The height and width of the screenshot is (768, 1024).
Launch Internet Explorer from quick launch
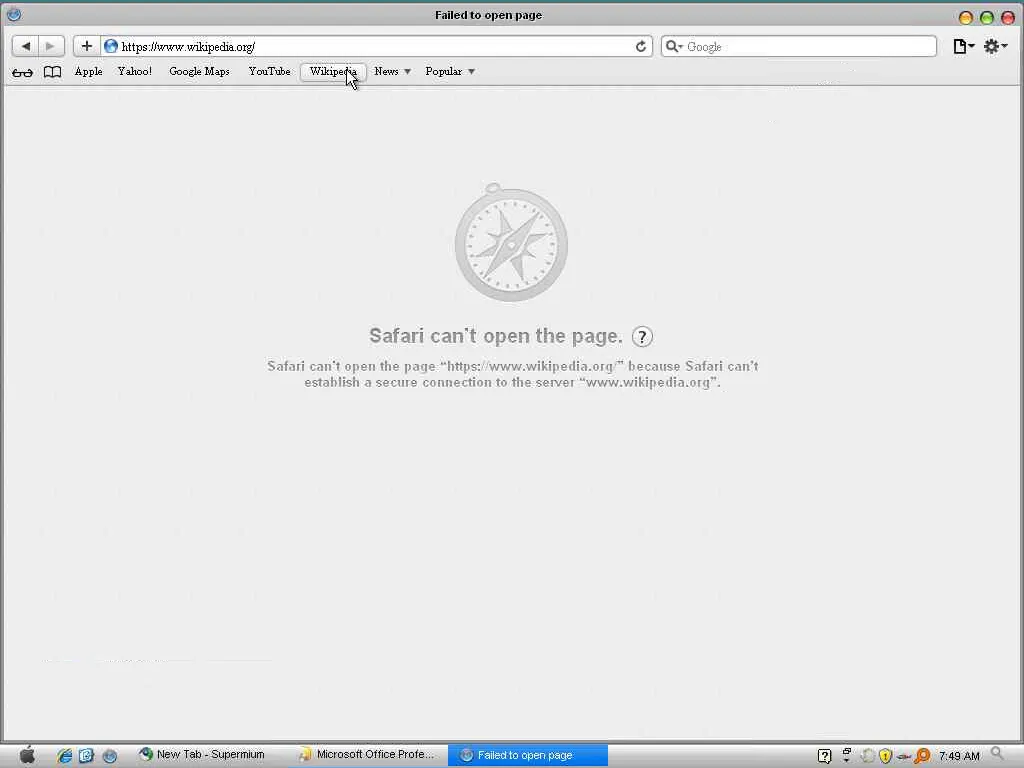coord(64,756)
